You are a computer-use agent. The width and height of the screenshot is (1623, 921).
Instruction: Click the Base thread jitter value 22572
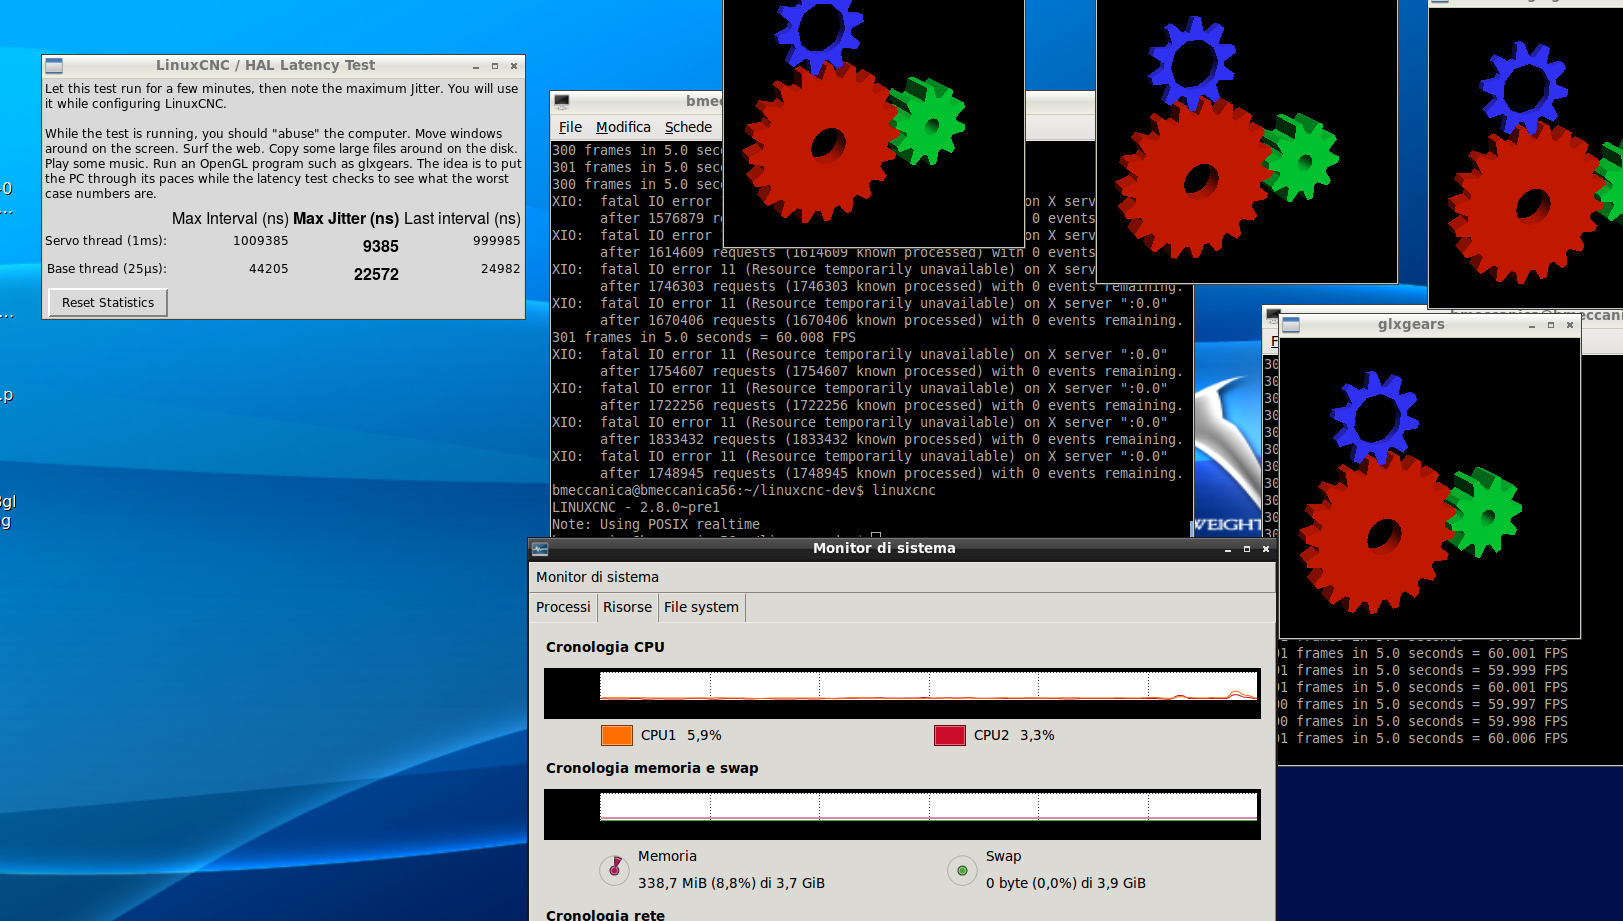point(376,274)
